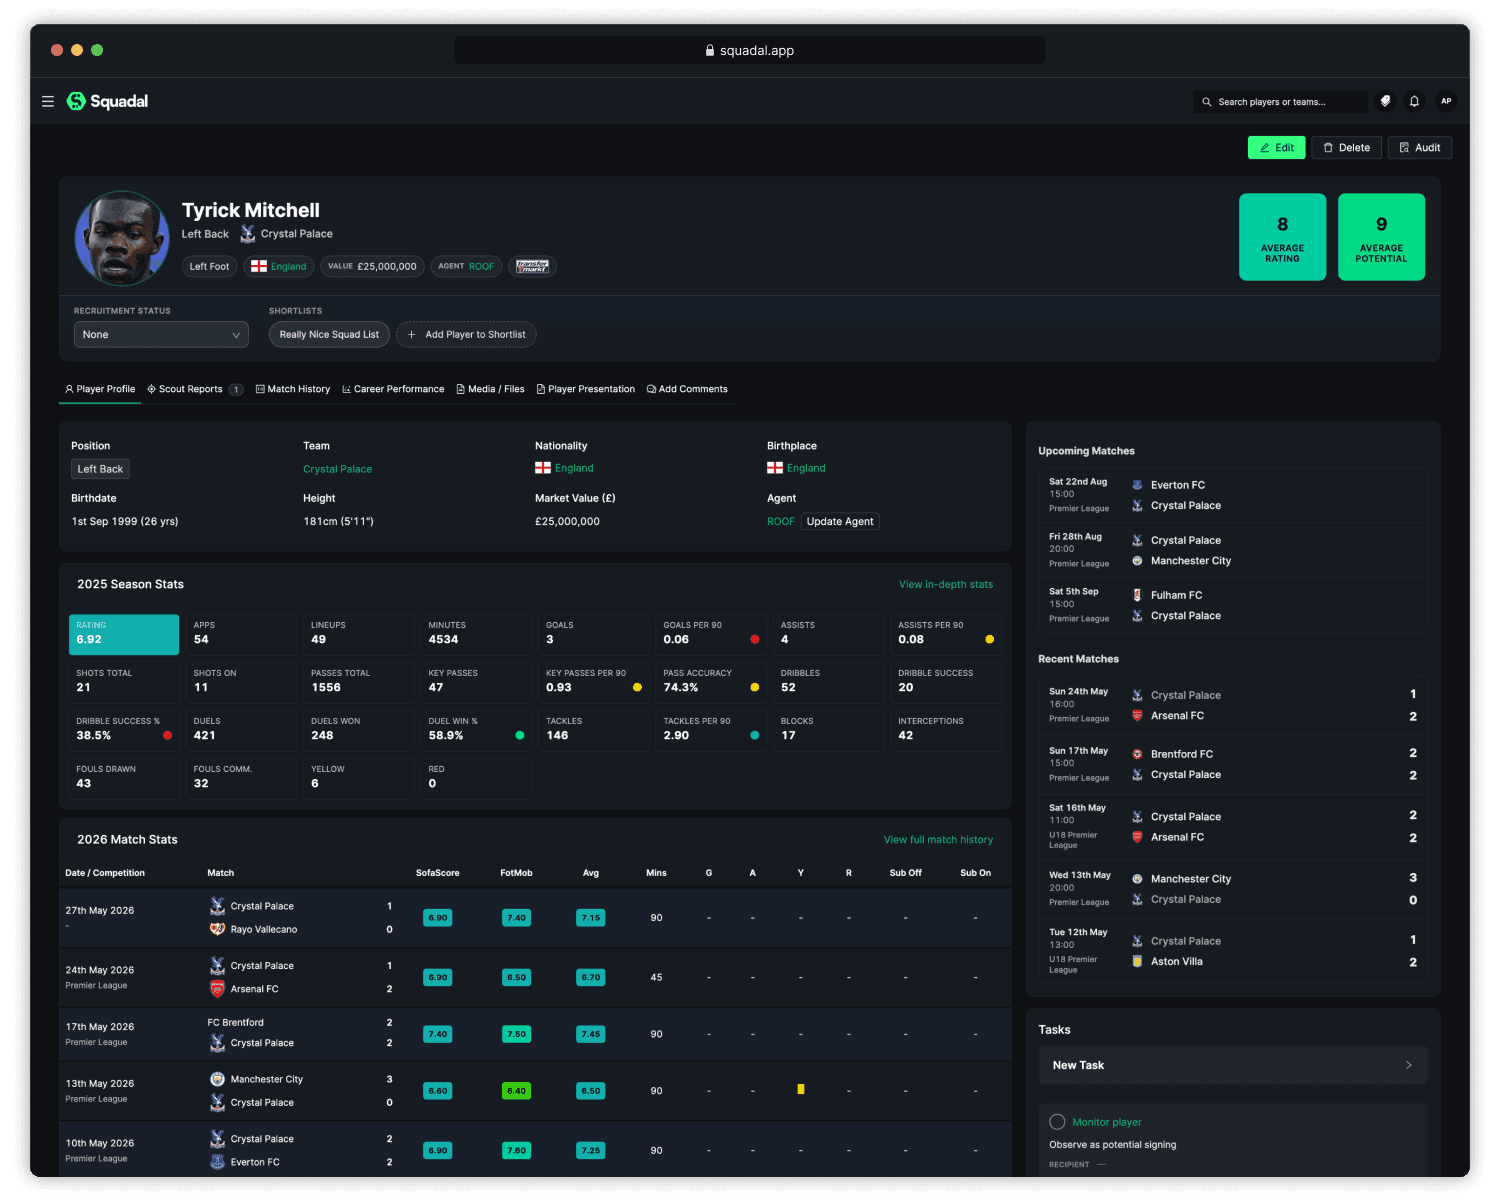The width and height of the screenshot is (1500, 1200).
Task: Click the squadal.app address bar
Action: [x=750, y=50]
